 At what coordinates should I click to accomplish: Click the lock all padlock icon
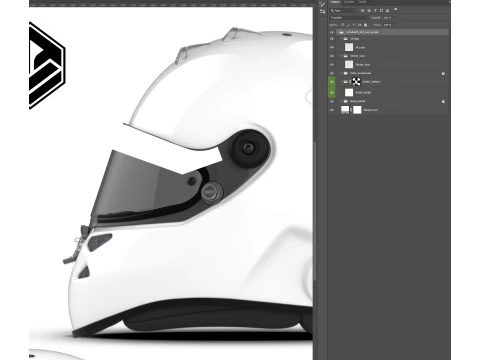click(x=365, y=25)
